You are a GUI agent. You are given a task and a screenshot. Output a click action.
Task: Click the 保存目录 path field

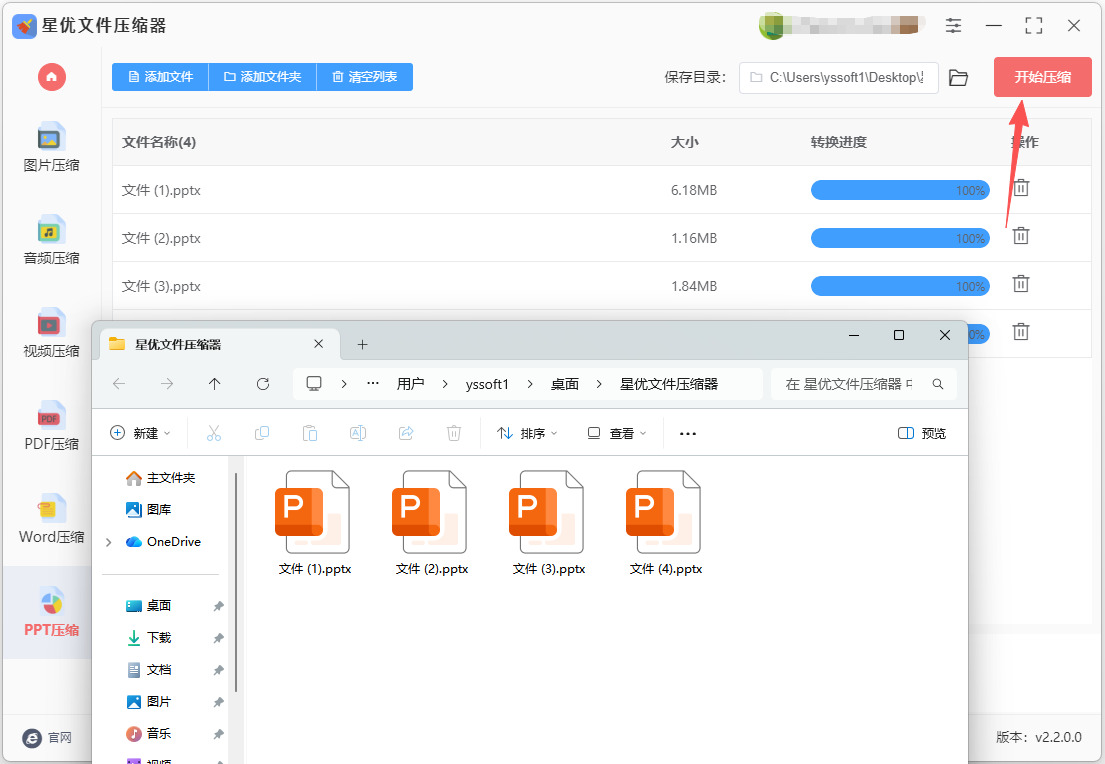pyautogui.click(x=839, y=78)
